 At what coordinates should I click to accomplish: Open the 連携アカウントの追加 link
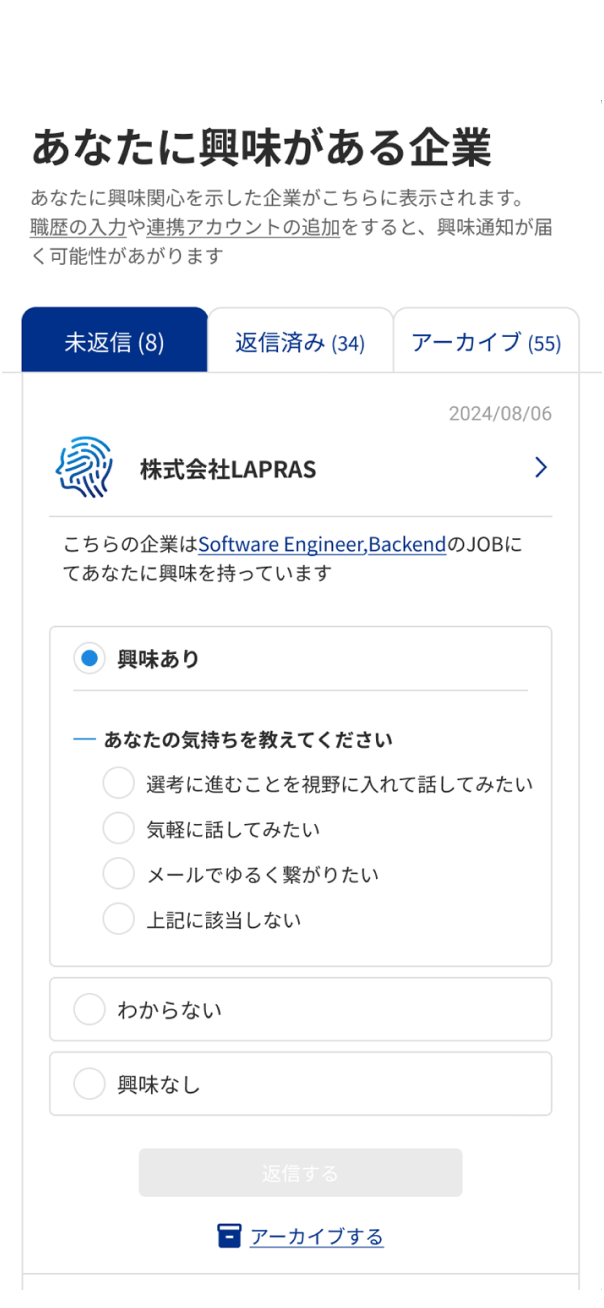pyautogui.click(x=243, y=227)
